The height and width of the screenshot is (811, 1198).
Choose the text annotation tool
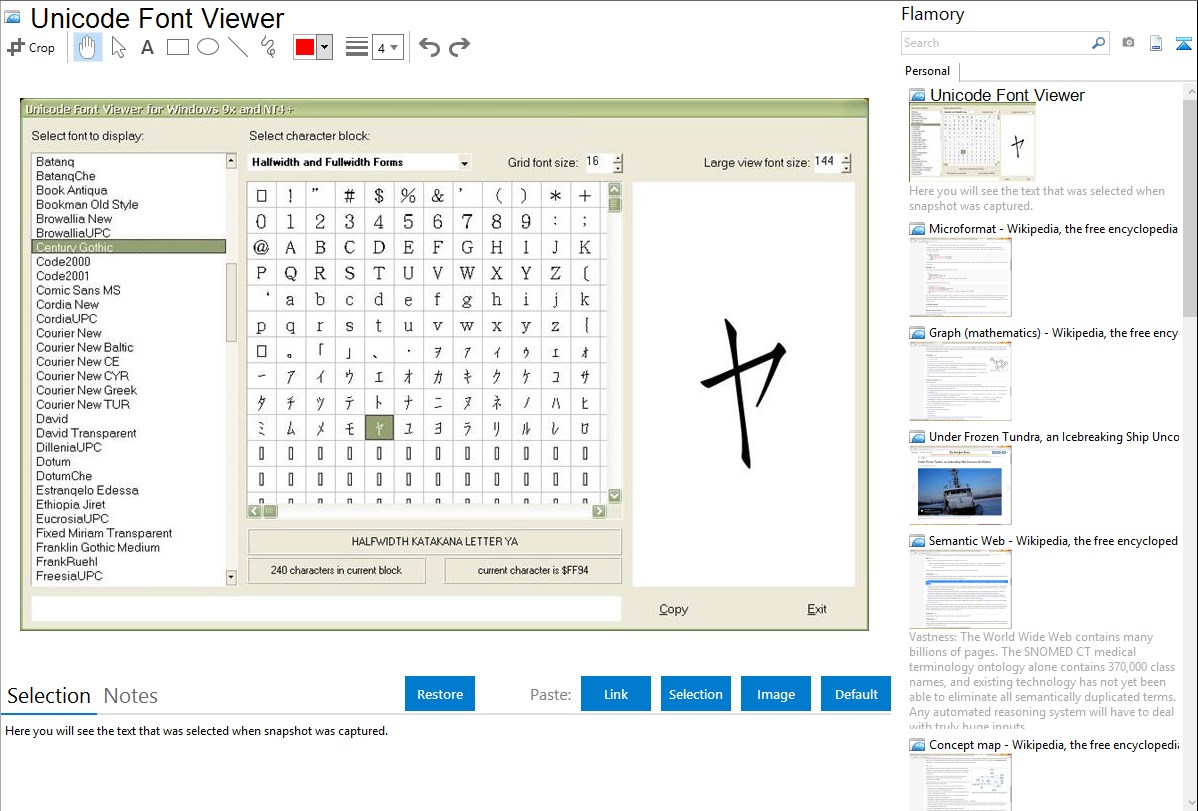coord(147,47)
